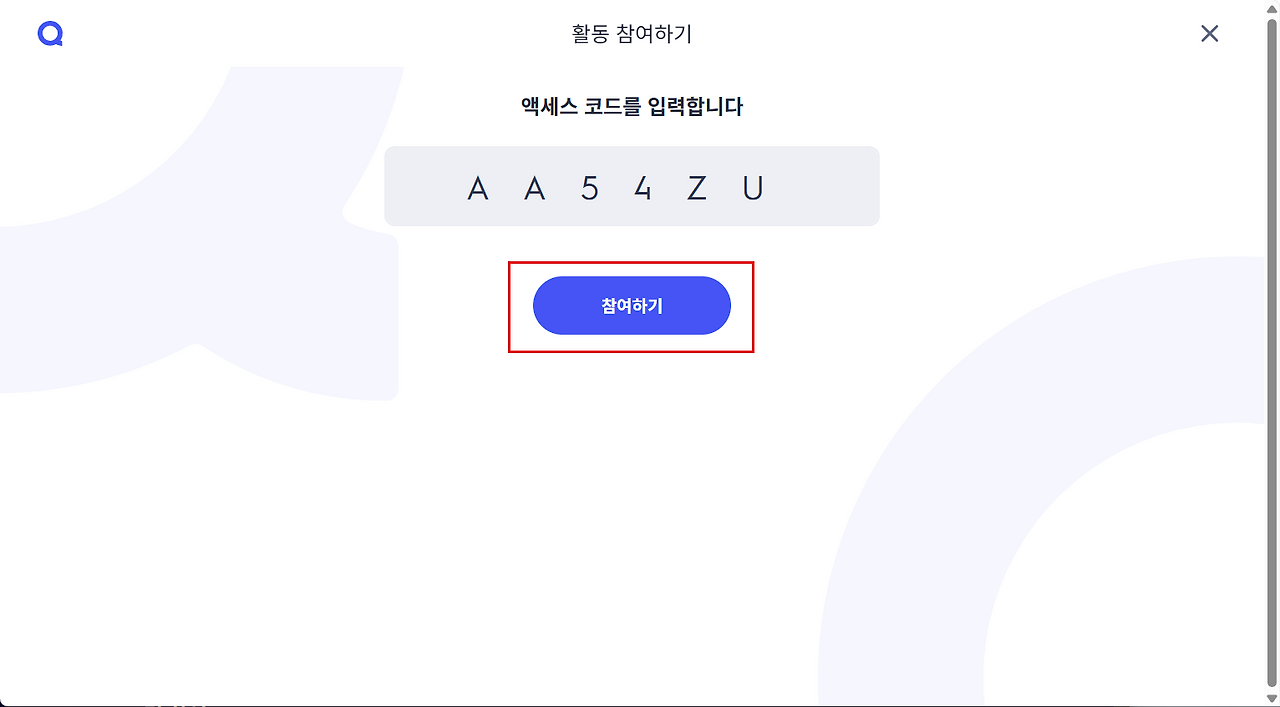Screen dimensions: 1280x707
Task: Click the second A in access code
Action: pos(535,188)
